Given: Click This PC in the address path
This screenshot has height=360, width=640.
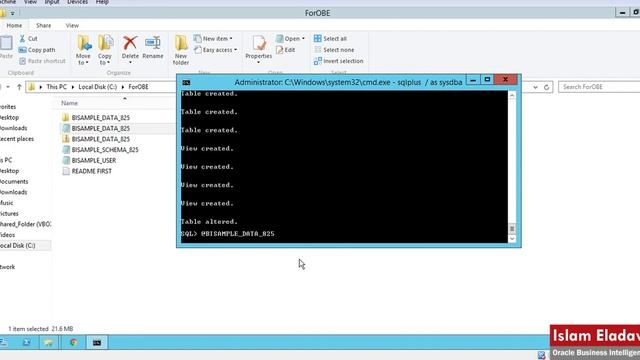Looking at the screenshot, I should pyautogui.click(x=56, y=87).
